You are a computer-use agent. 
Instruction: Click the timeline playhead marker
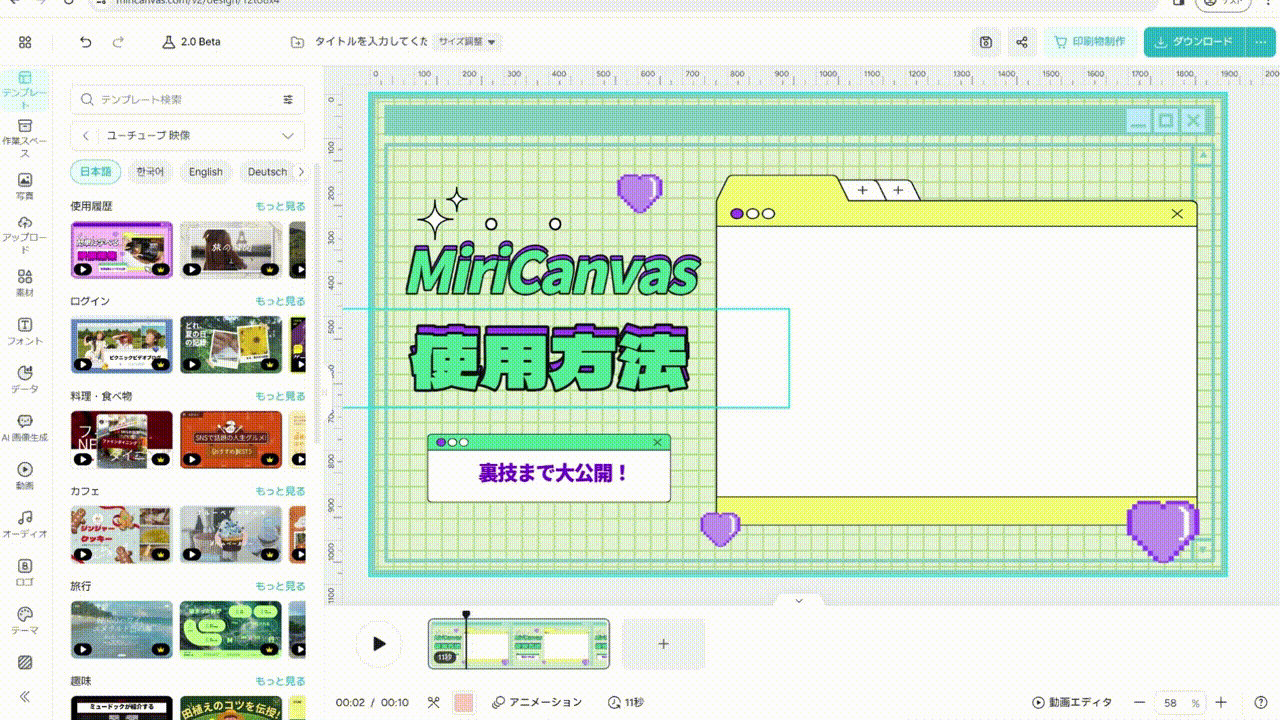[x=466, y=616]
